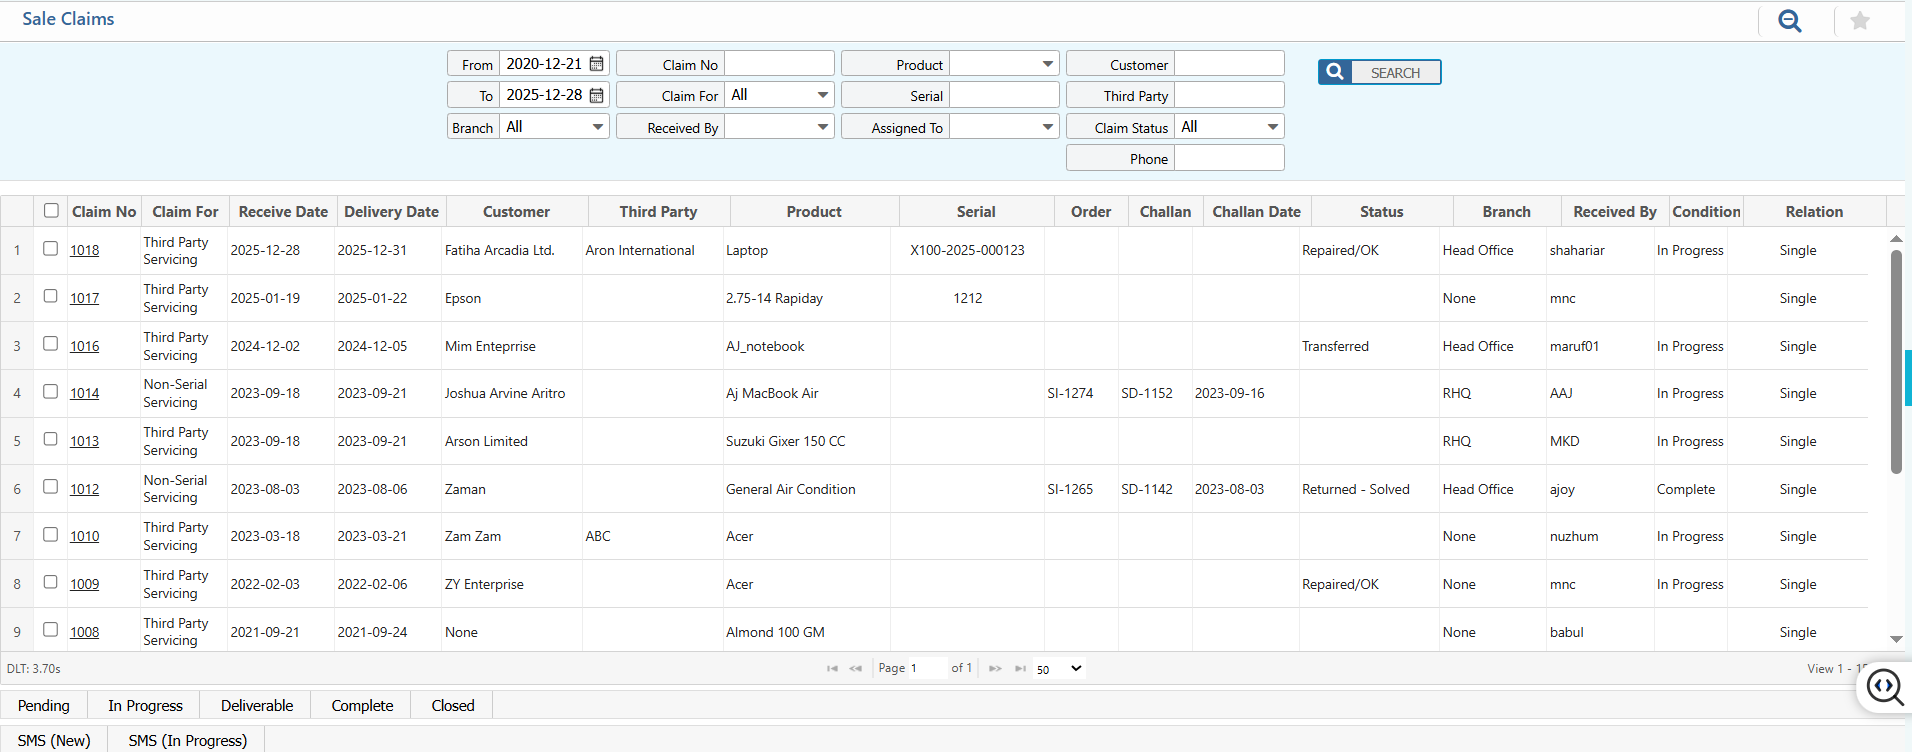
Task: Open claim number 1014 link
Action: coord(85,394)
